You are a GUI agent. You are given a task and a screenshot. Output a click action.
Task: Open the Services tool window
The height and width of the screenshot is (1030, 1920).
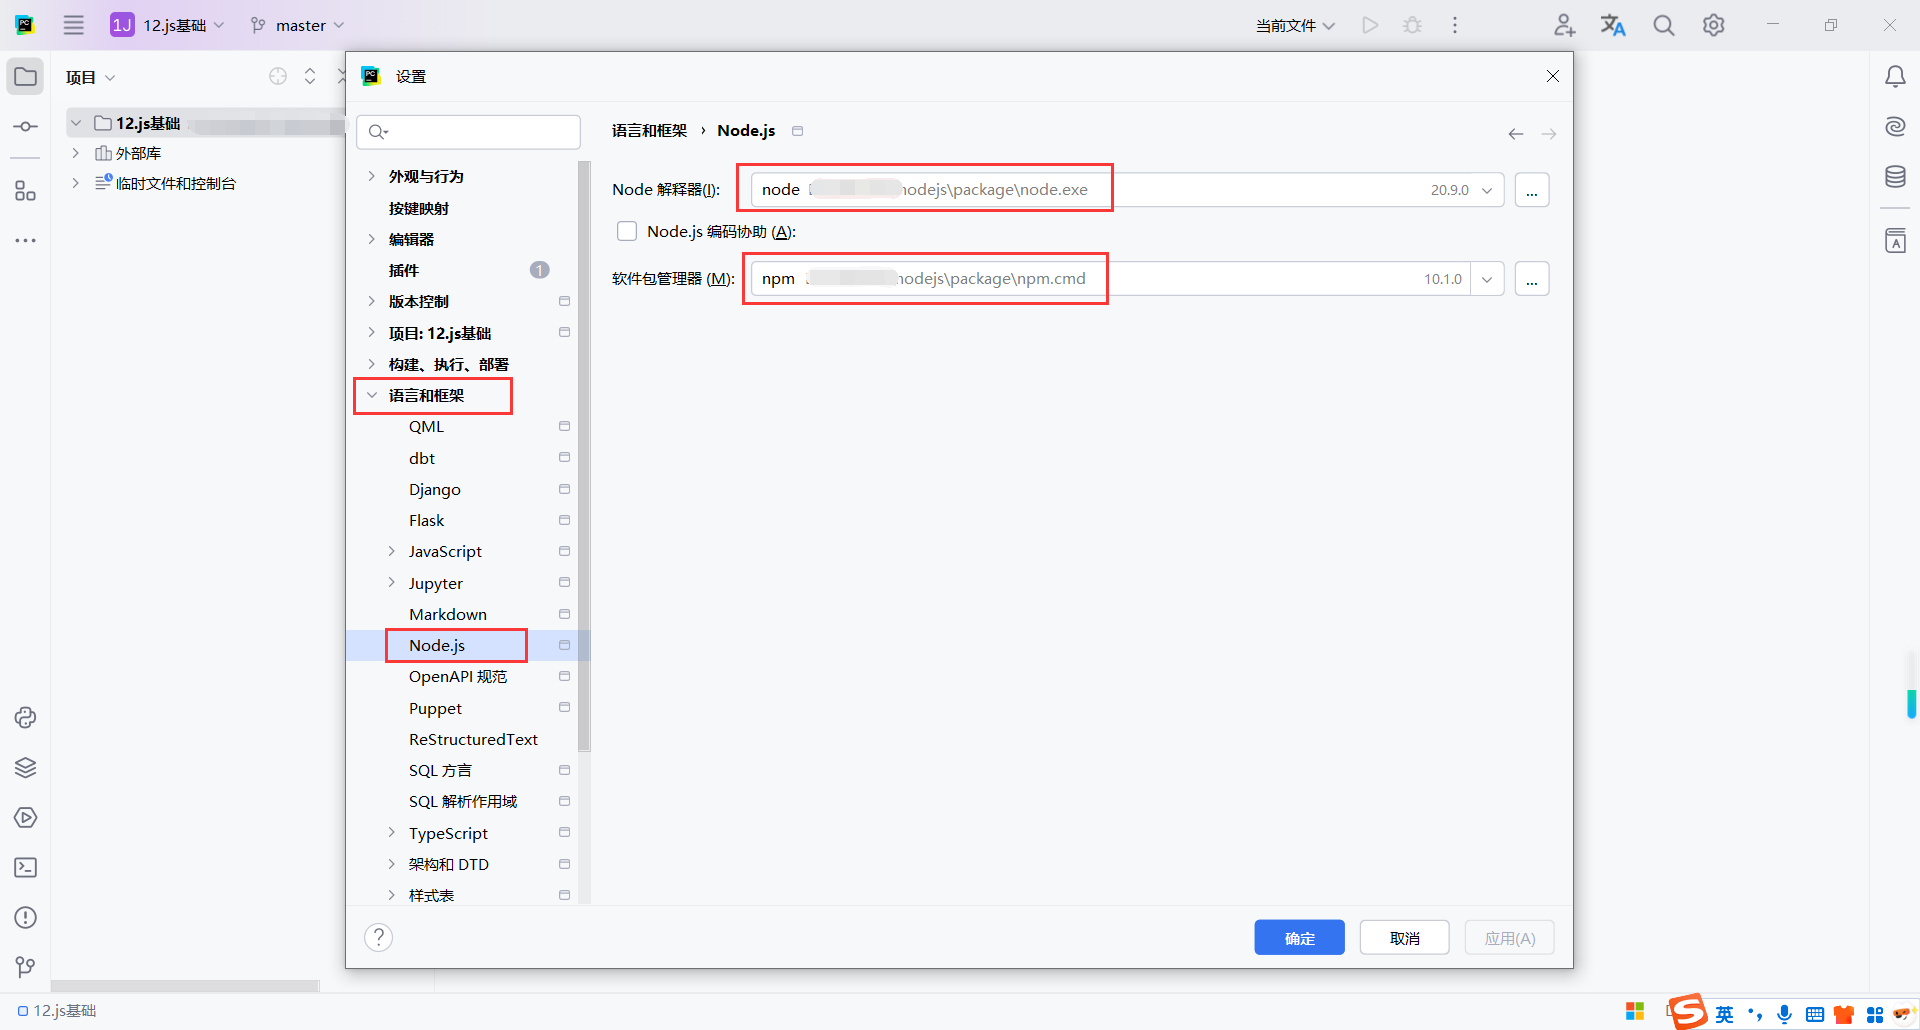(26, 817)
